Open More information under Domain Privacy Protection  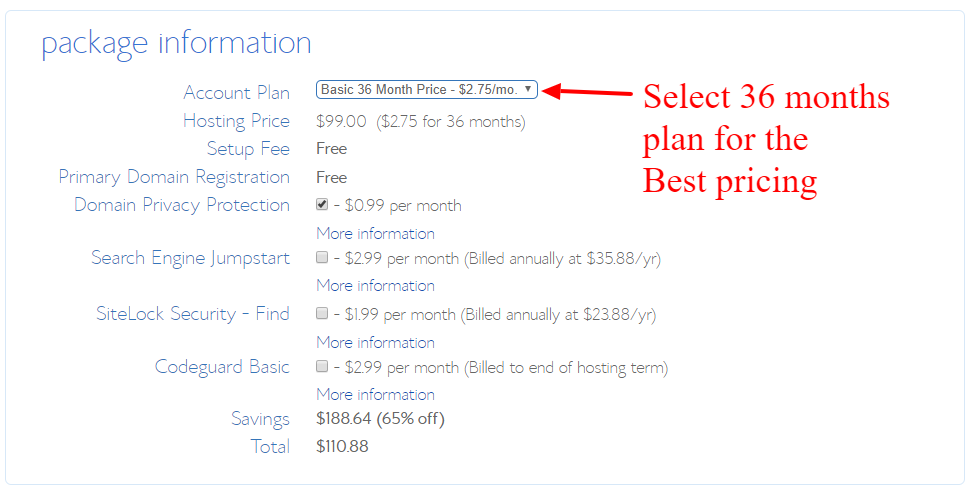click(x=375, y=233)
